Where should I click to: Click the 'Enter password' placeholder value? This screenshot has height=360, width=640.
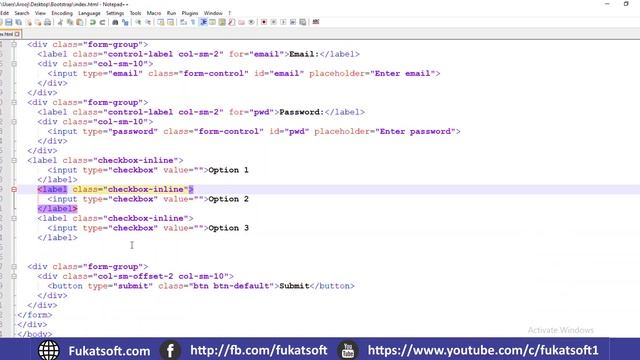tap(416, 131)
